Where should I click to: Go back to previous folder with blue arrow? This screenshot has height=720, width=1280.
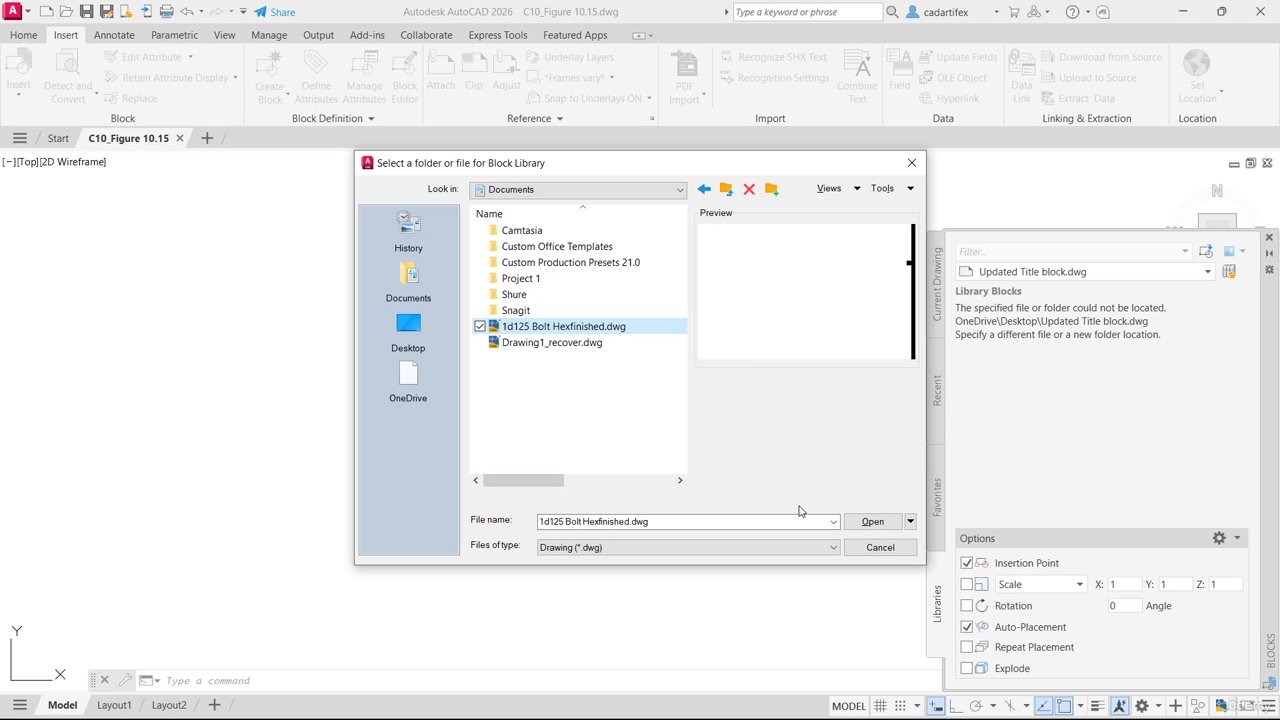[x=704, y=189]
